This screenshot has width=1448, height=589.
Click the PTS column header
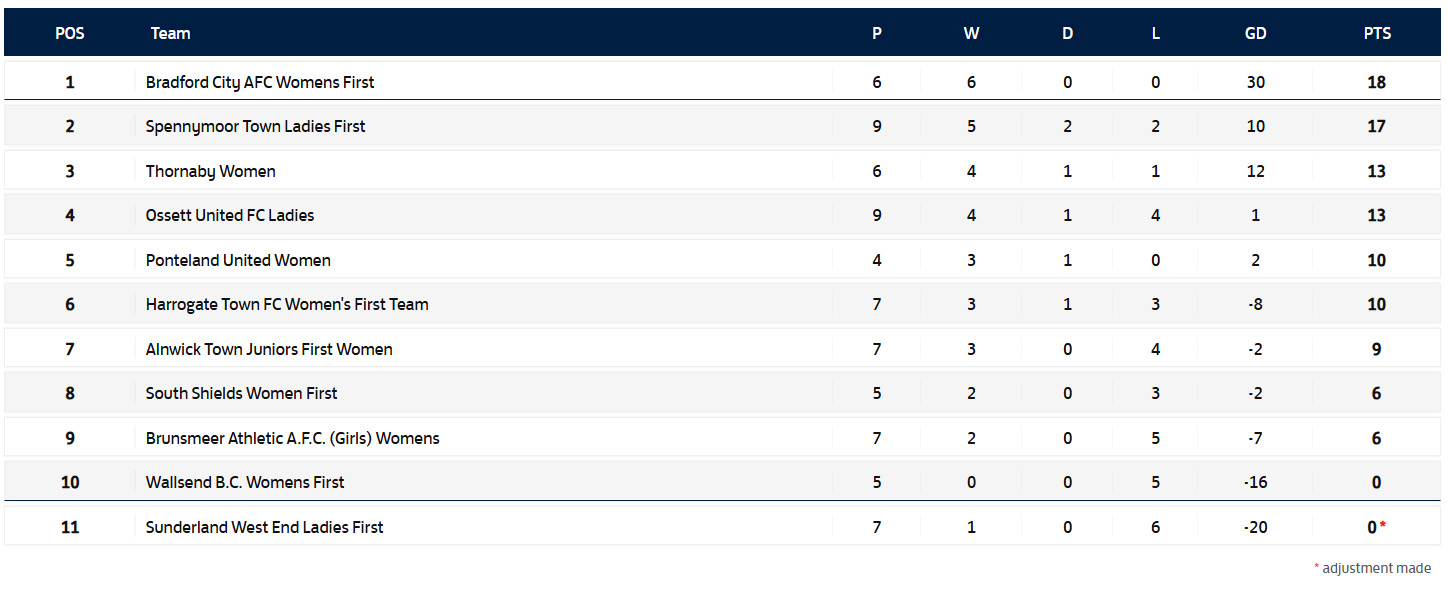pos(1377,33)
